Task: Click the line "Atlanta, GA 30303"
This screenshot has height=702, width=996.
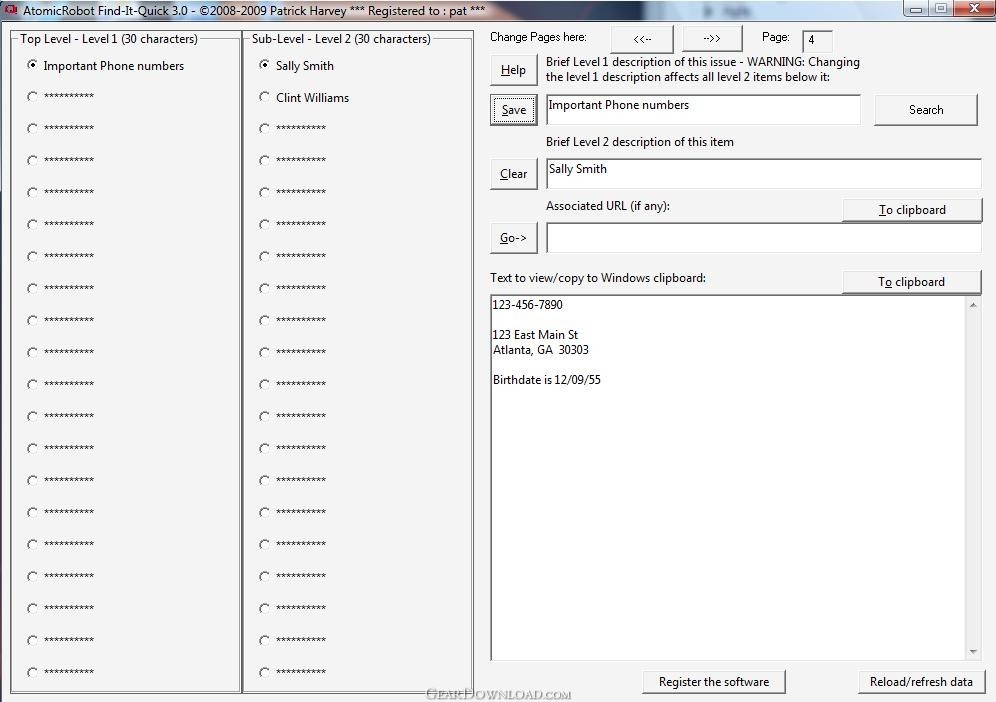Action: point(541,350)
